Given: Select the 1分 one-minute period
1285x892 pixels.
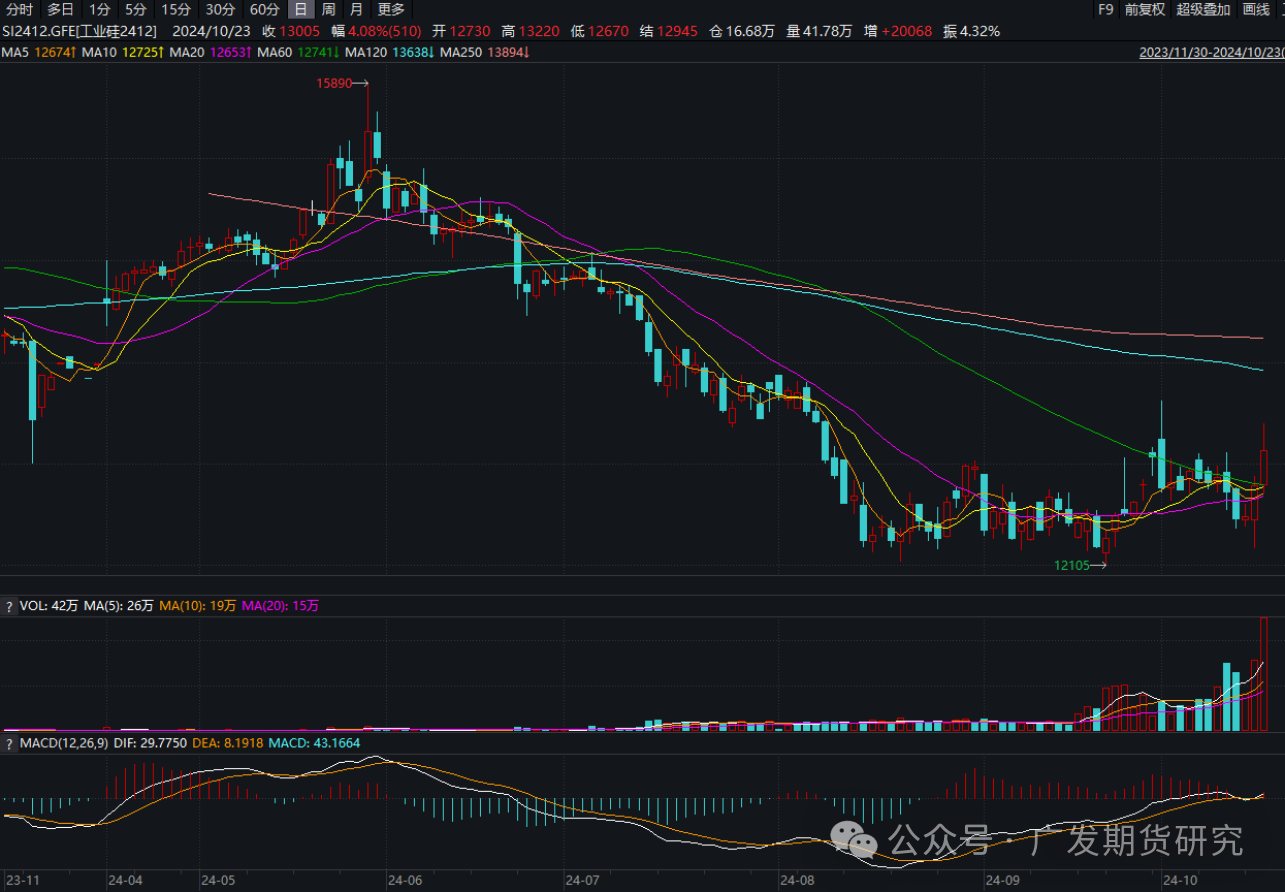Looking at the screenshot, I should (x=100, y=10).
